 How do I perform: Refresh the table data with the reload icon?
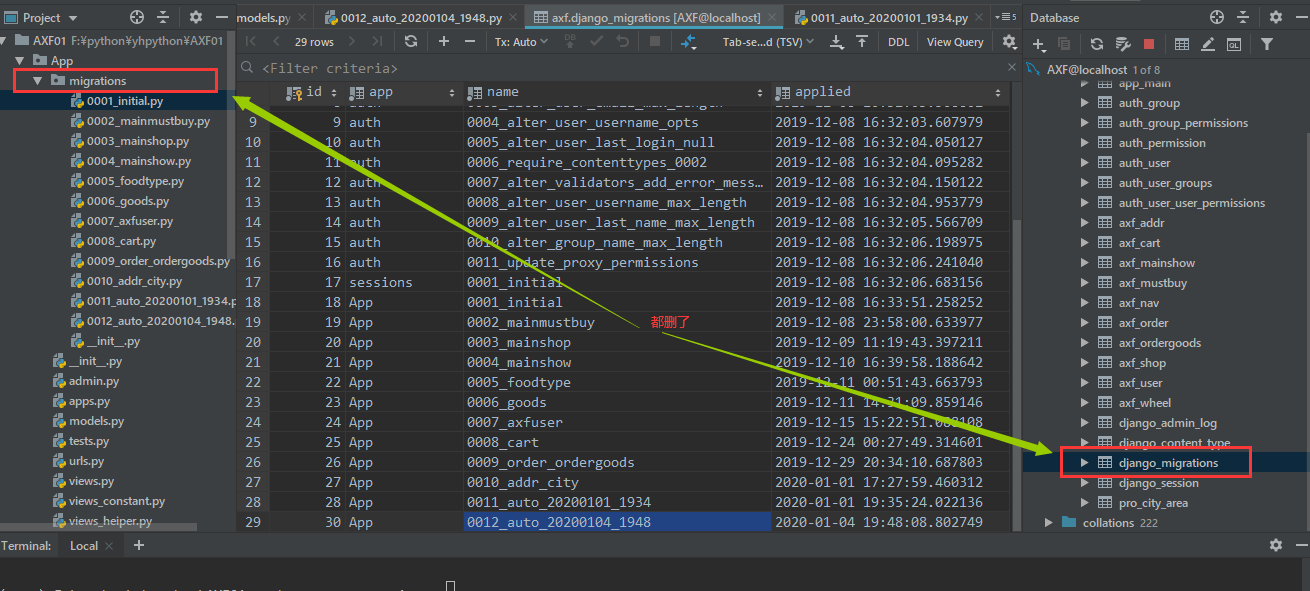click(410, 42)
